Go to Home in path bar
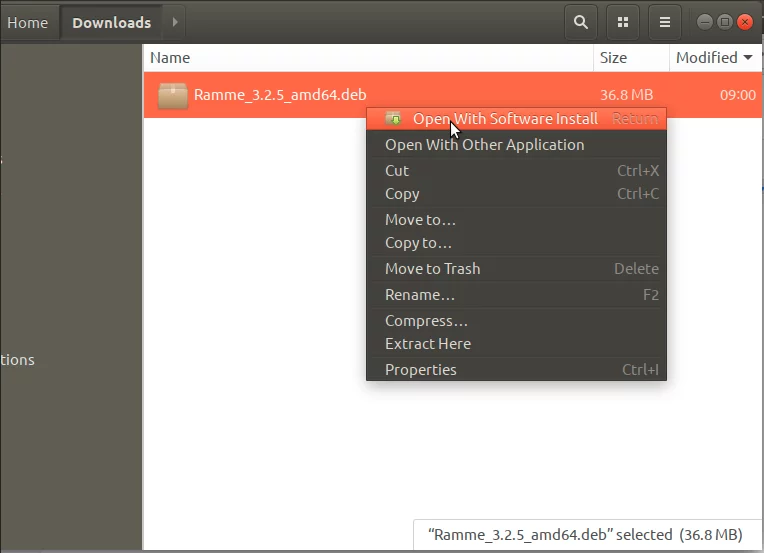This screenshot has width=764, height=553. [x=28, y=22]
